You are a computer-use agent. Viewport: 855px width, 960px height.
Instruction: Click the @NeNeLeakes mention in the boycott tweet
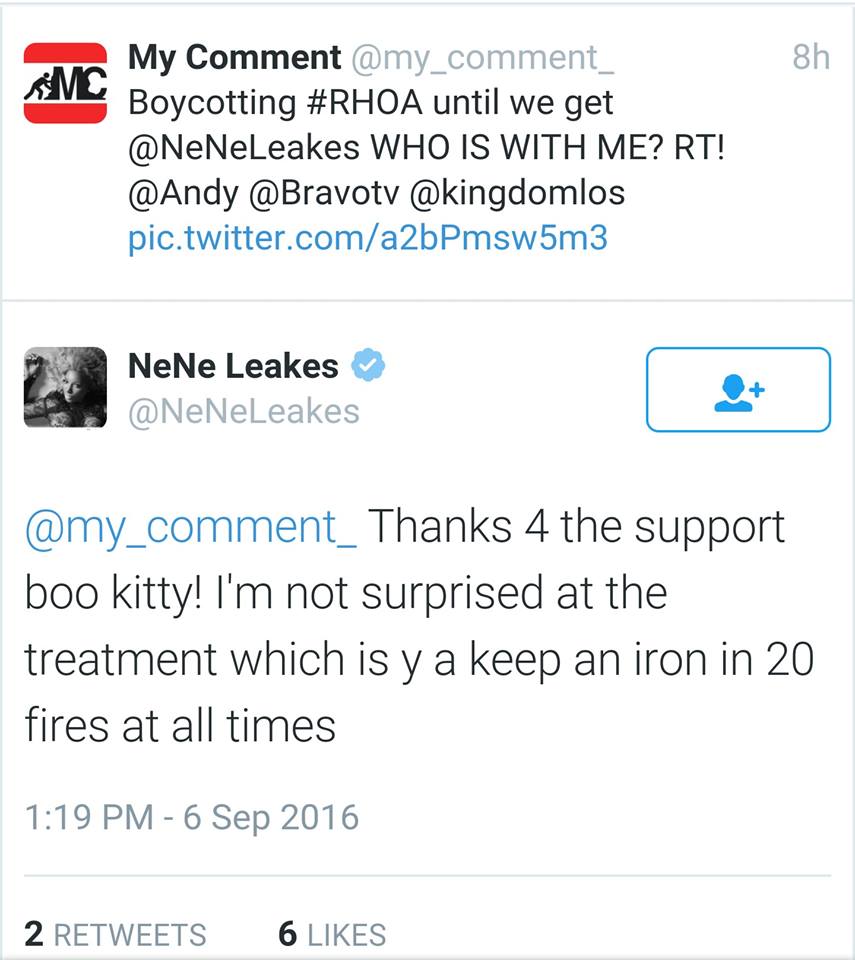(x=244, y=147)
